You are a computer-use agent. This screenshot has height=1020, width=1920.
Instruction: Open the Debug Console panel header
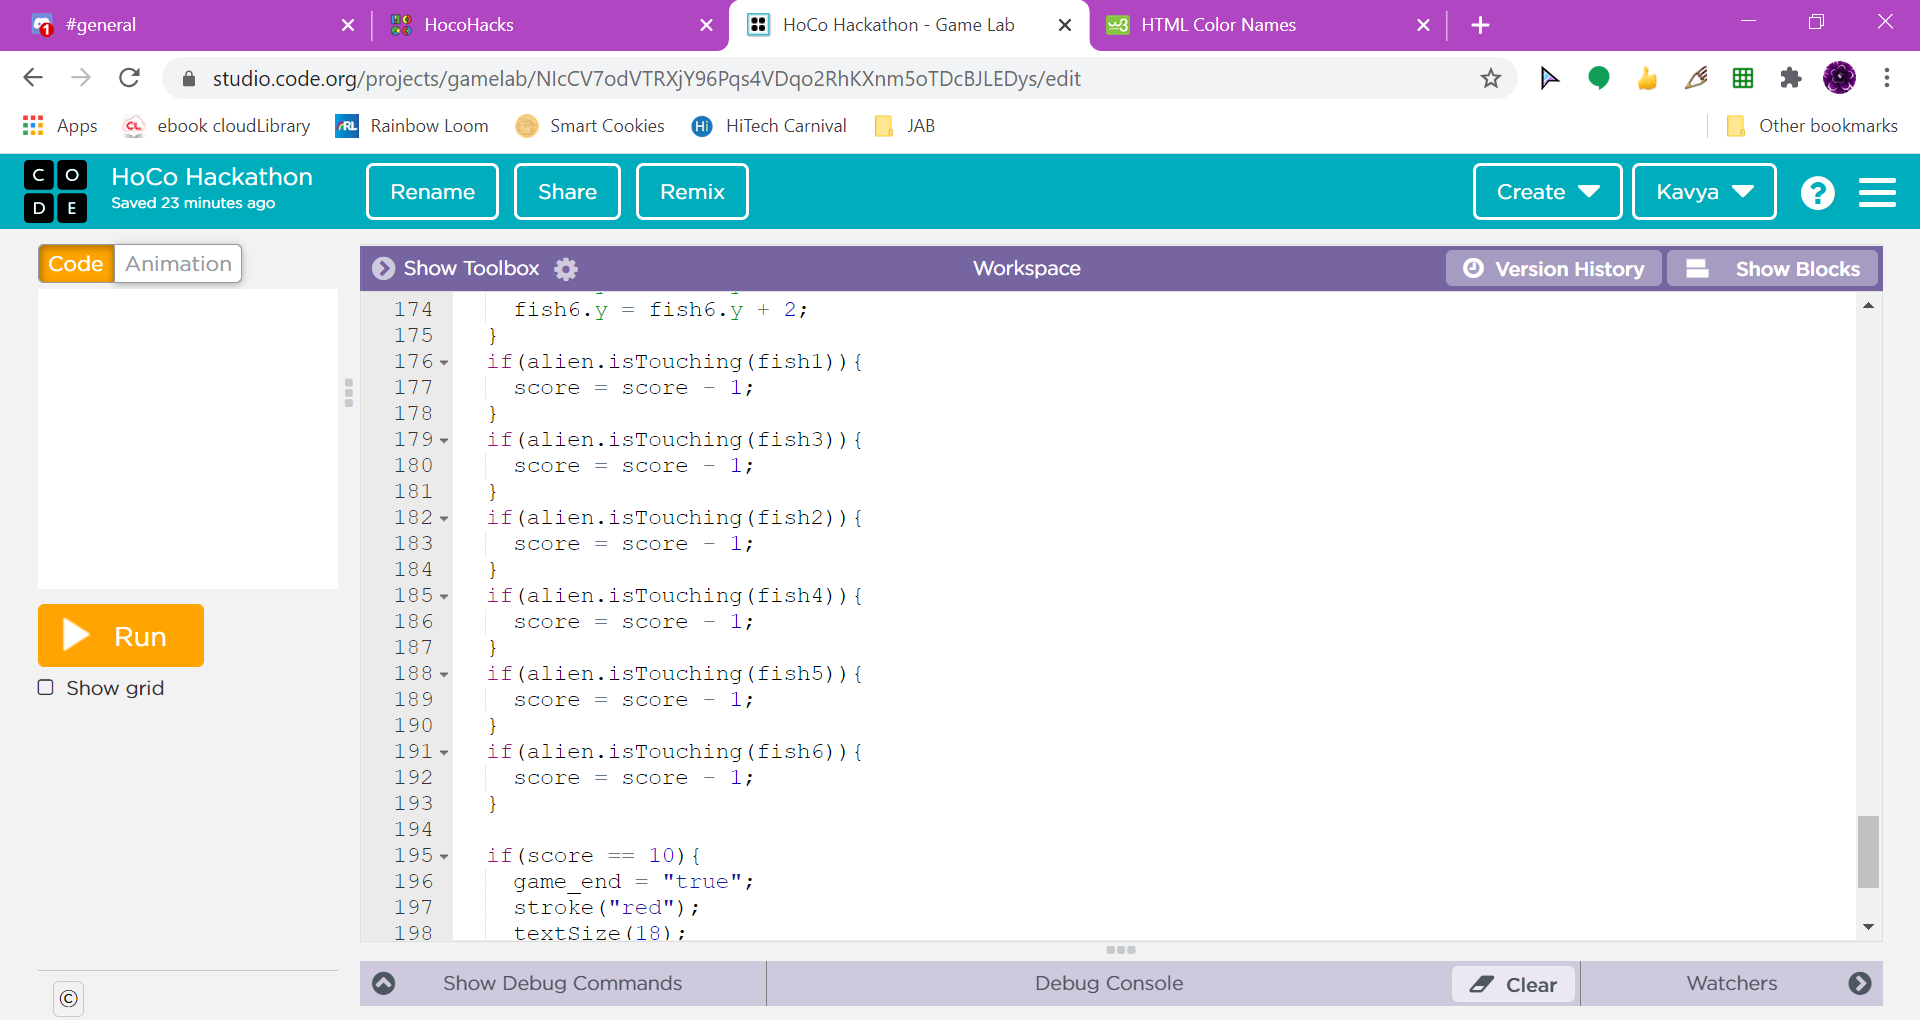click(x=1109, y=983)
